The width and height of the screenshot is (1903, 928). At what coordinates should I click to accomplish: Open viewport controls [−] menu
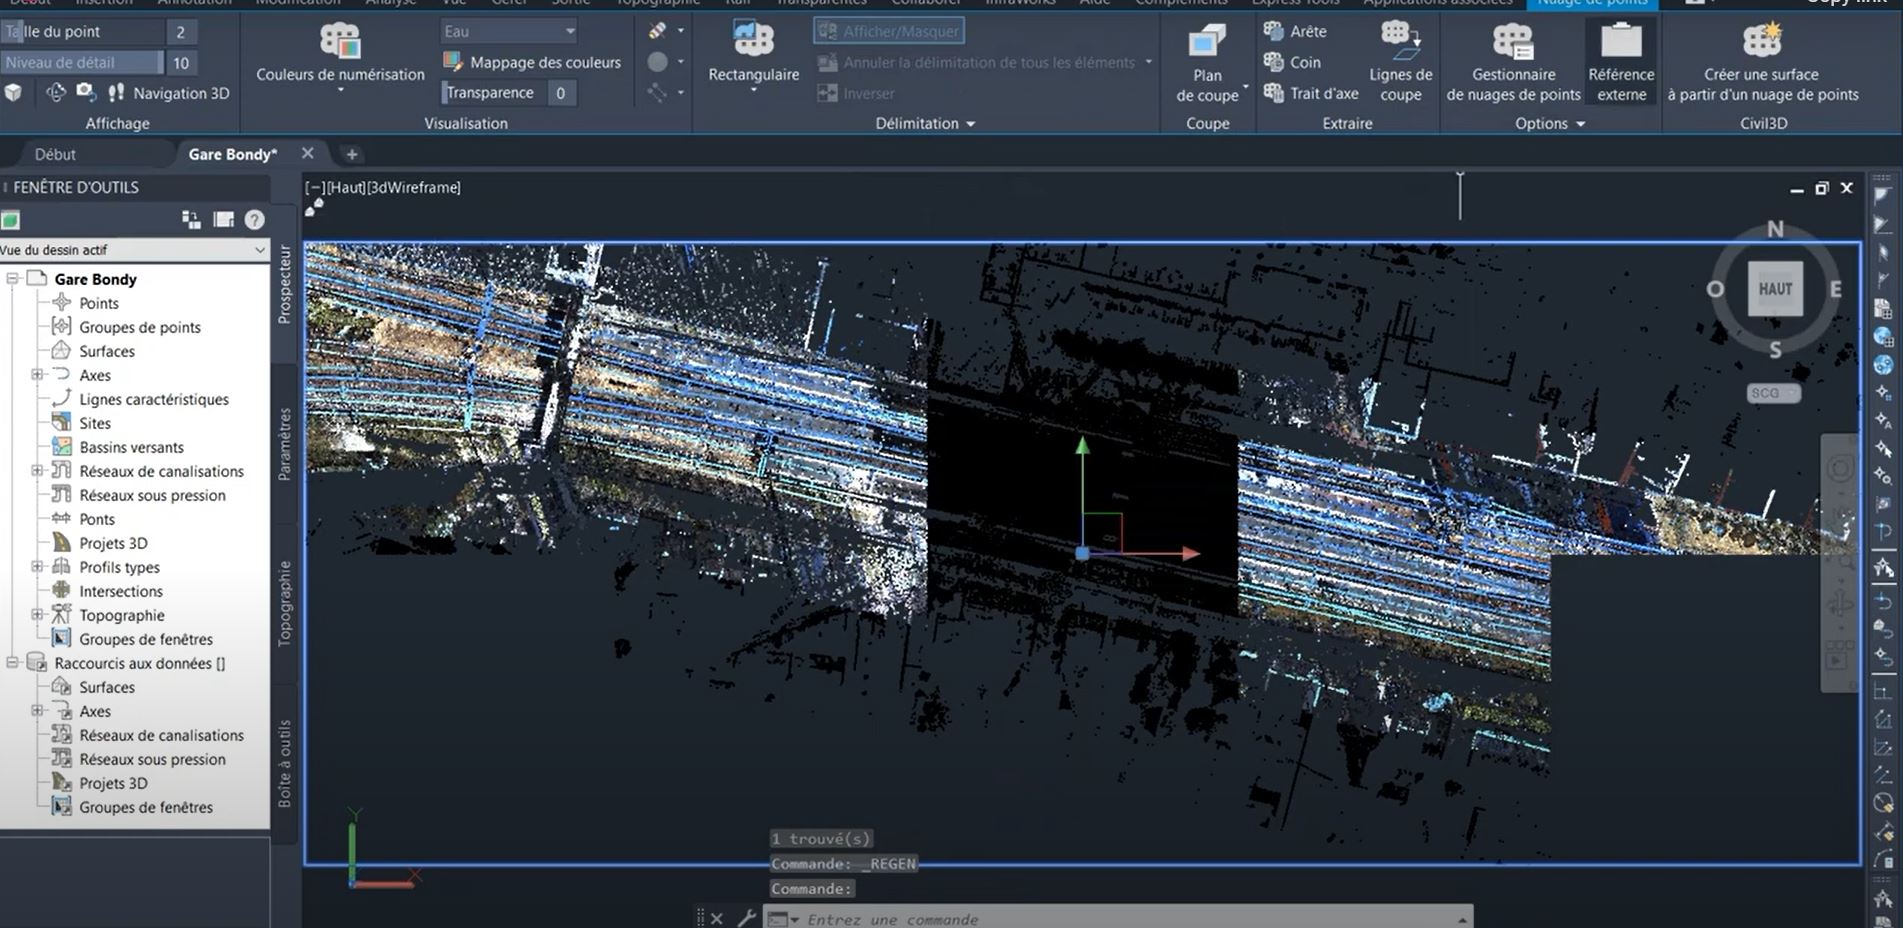pyautogui.click(x=315, y=187)
